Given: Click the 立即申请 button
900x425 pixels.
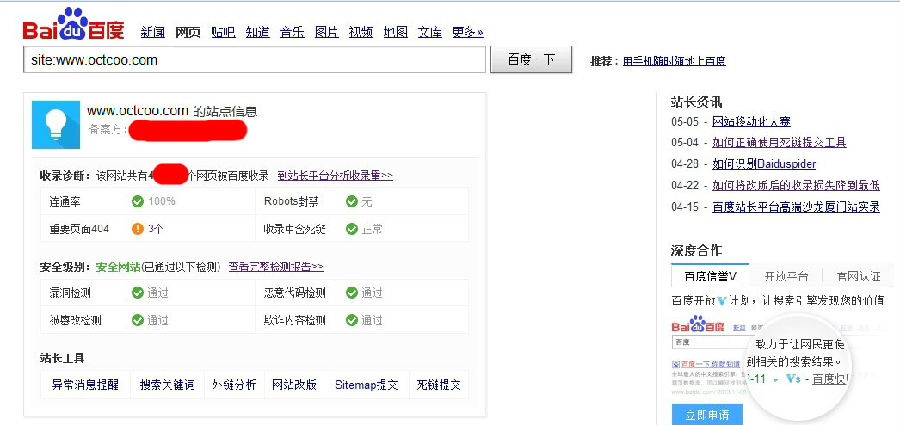Looking at the screenshot, I should 707,415.
